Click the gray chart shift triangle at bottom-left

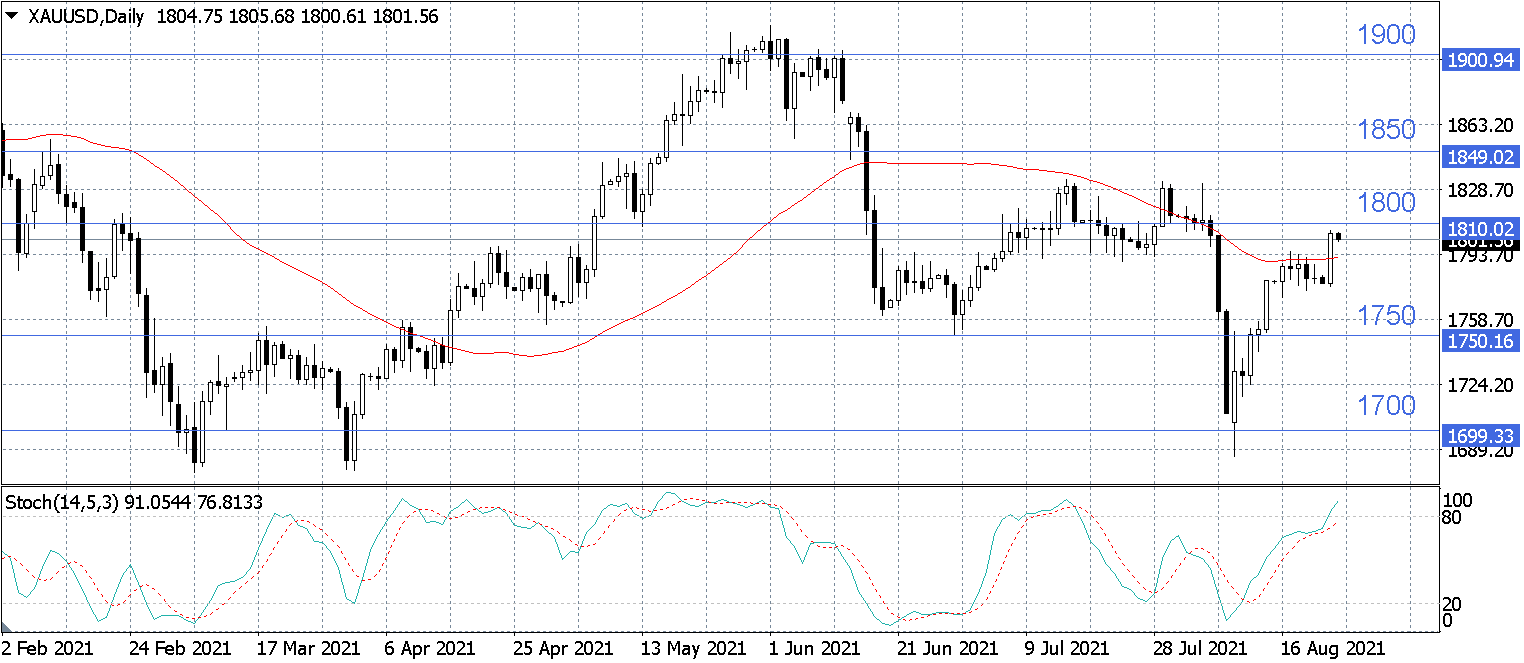click(x=6, y=625)
